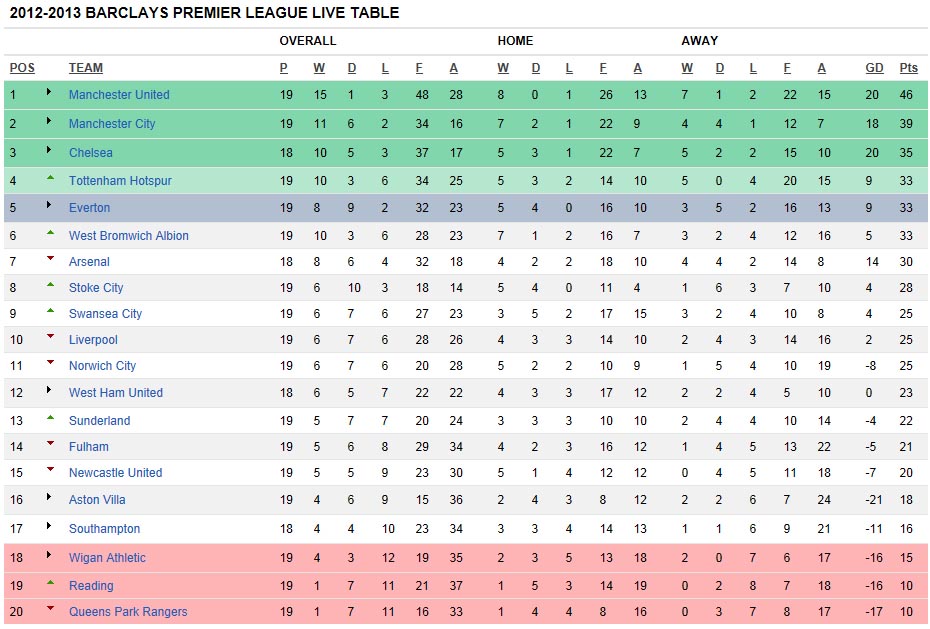The image size is (930, 629).
Task: Sort by Pts column header
Action: point(908,68)
